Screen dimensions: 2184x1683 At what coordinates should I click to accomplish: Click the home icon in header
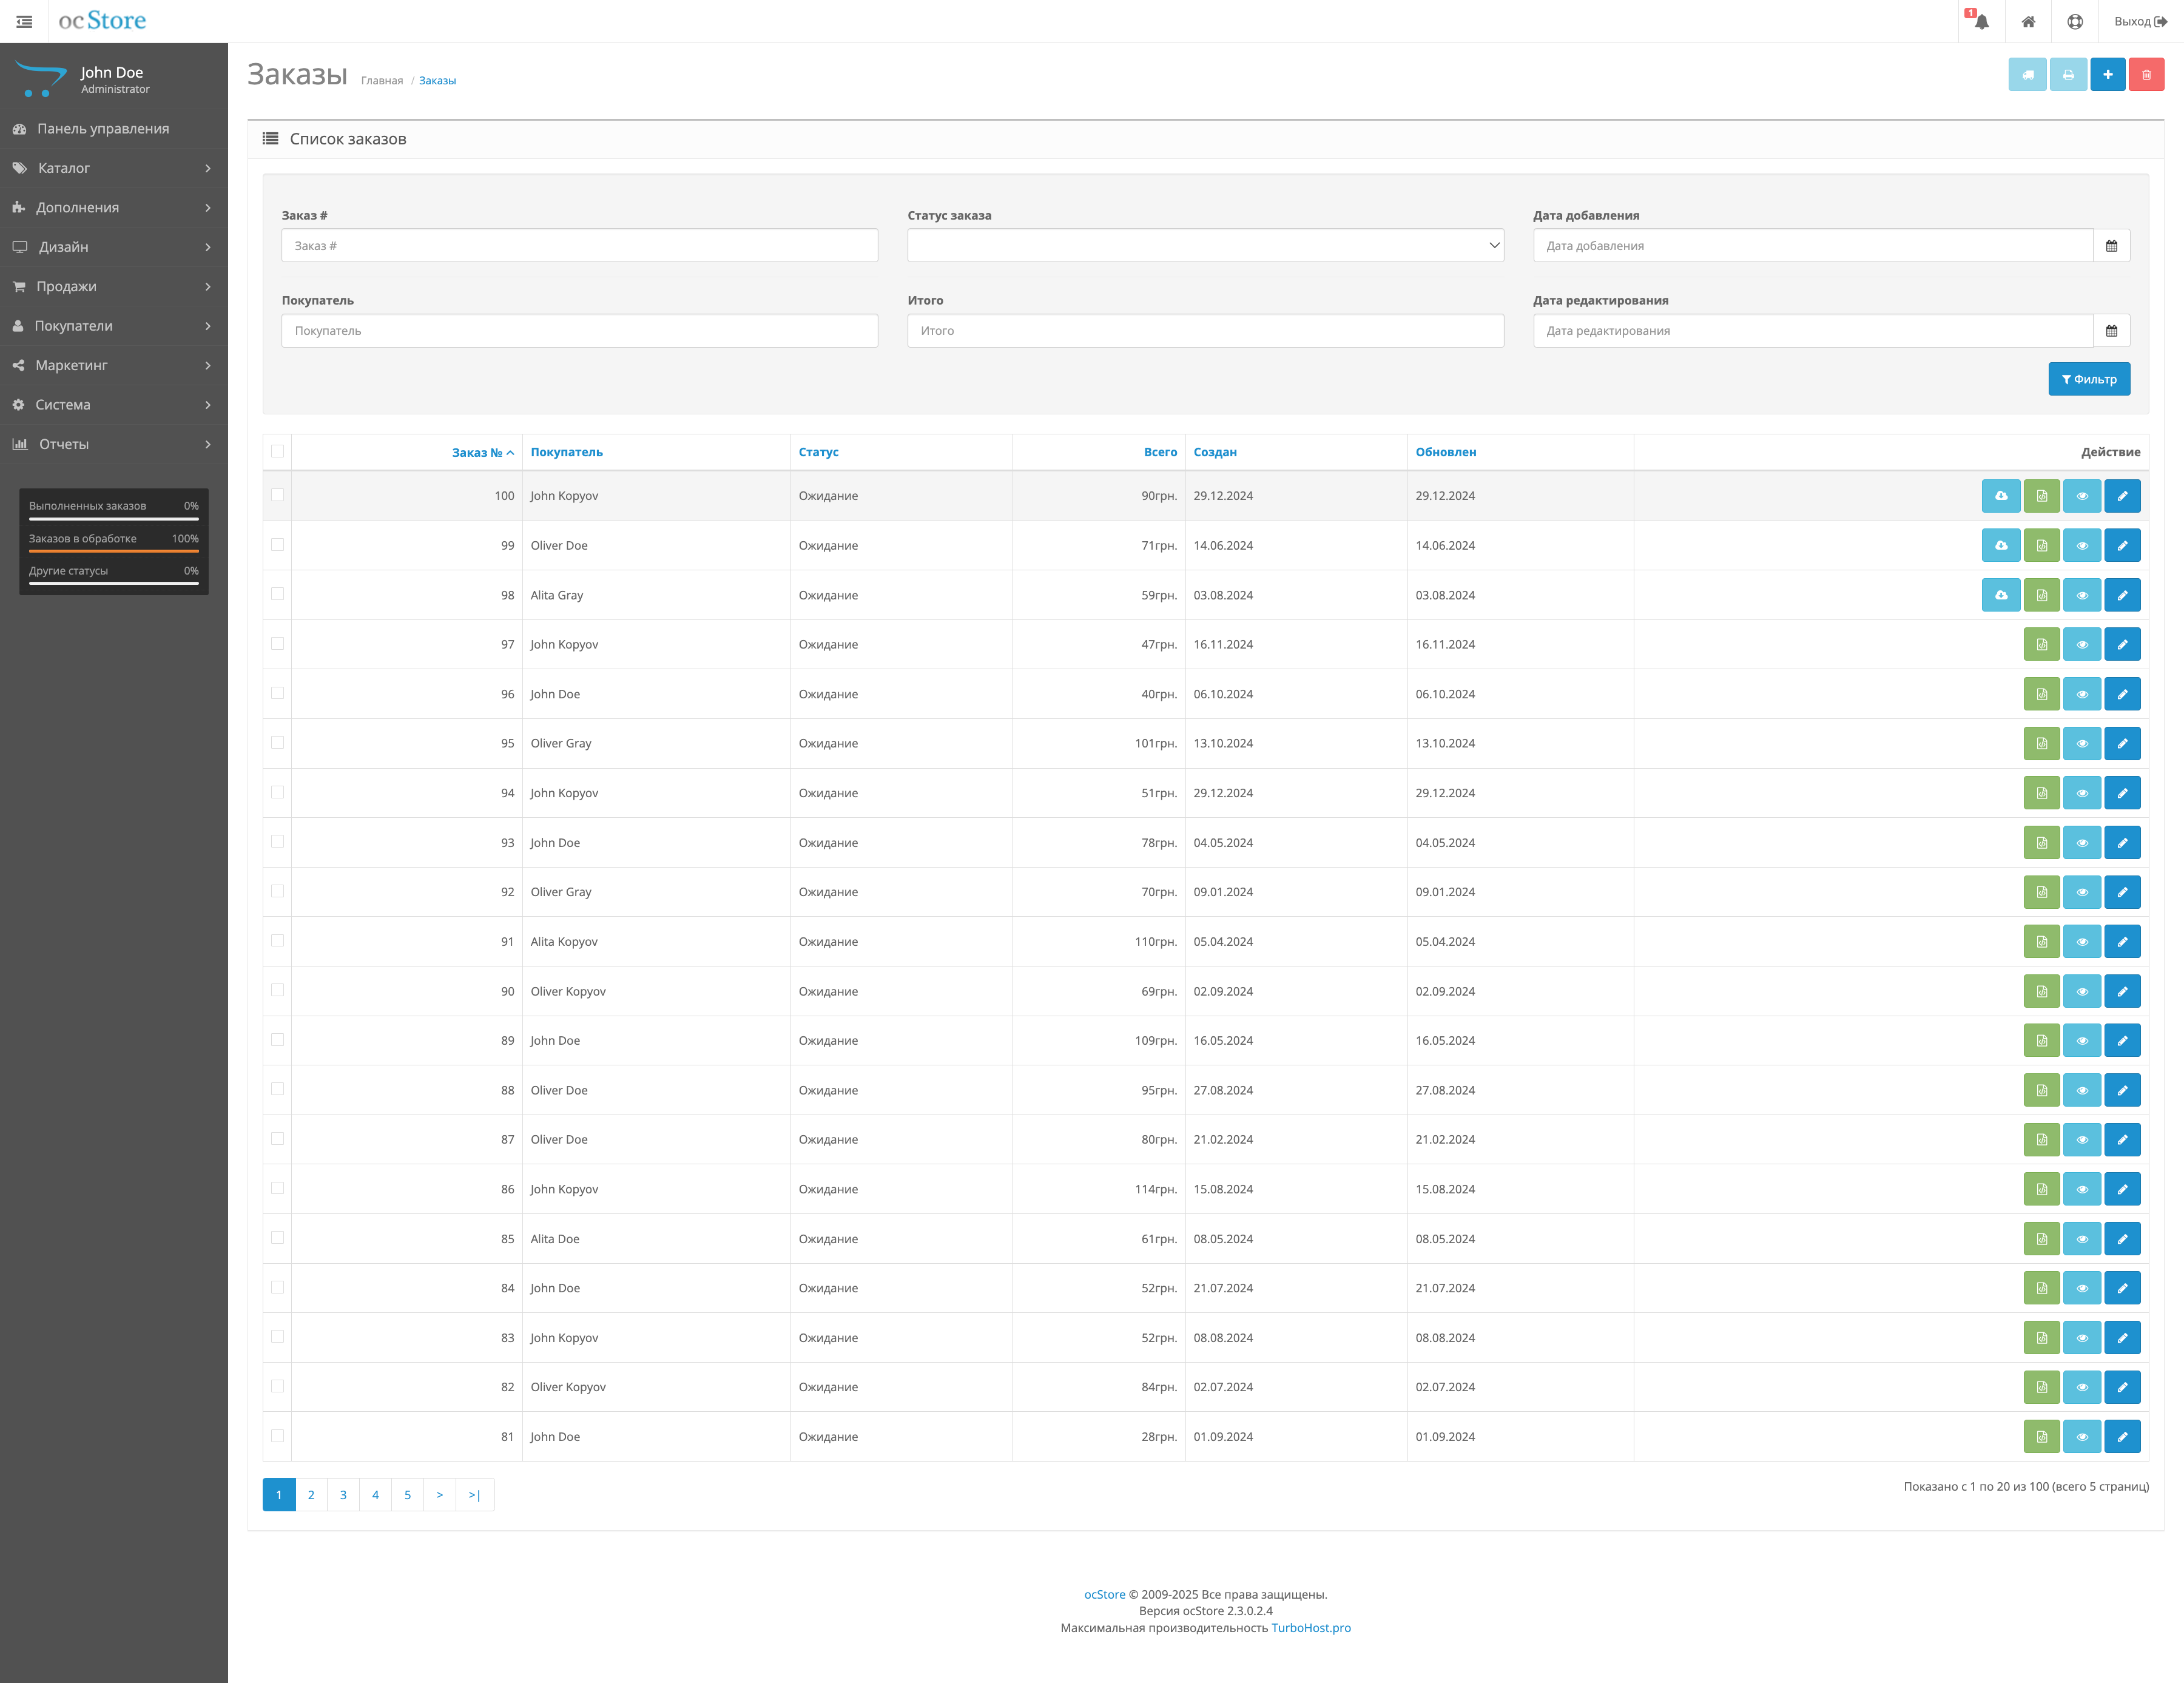tap(2028, 21)
